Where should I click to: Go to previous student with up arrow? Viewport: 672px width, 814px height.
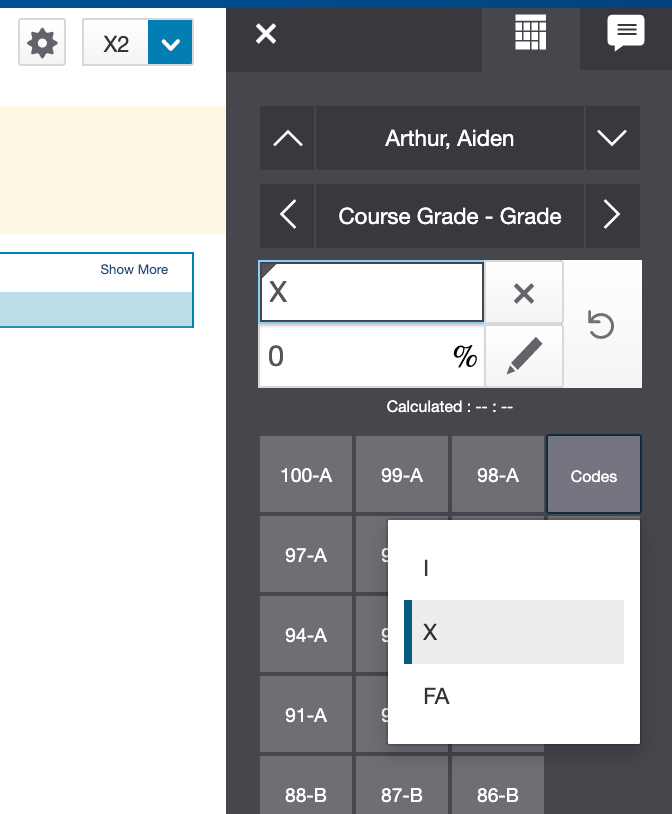point(287,139)
